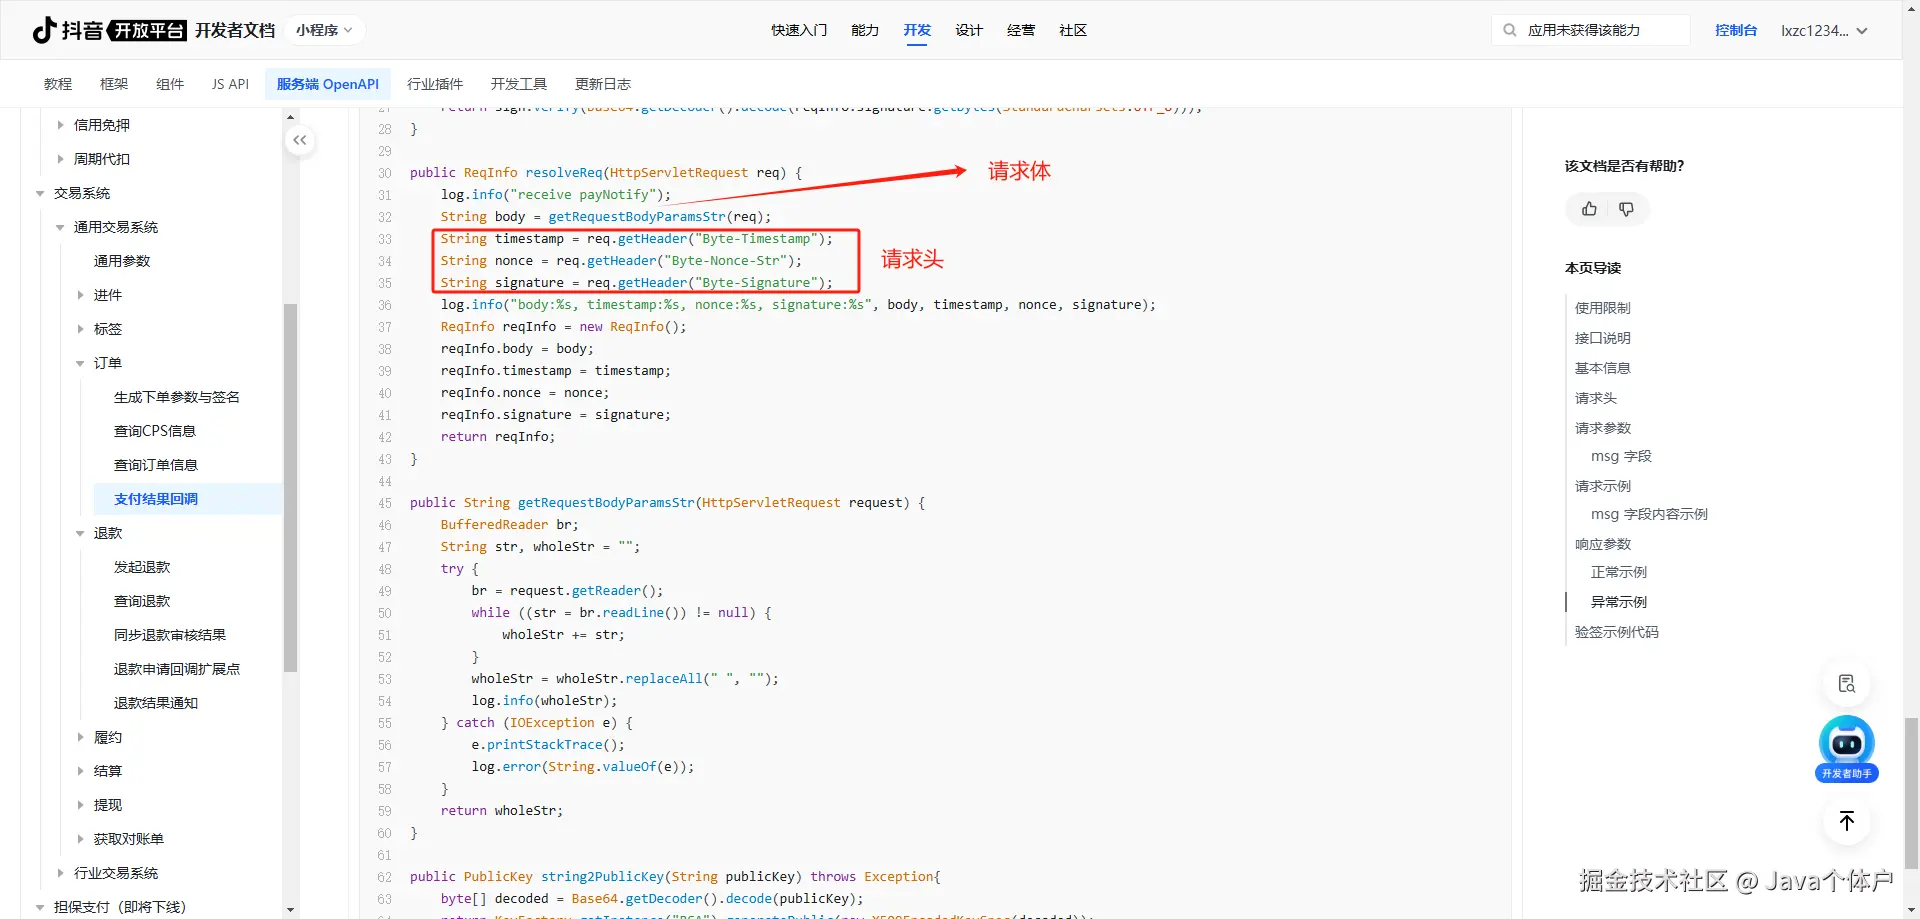Jump to 基本信息 section
Screen dimensions: 1920x919
click(1603, 368)
